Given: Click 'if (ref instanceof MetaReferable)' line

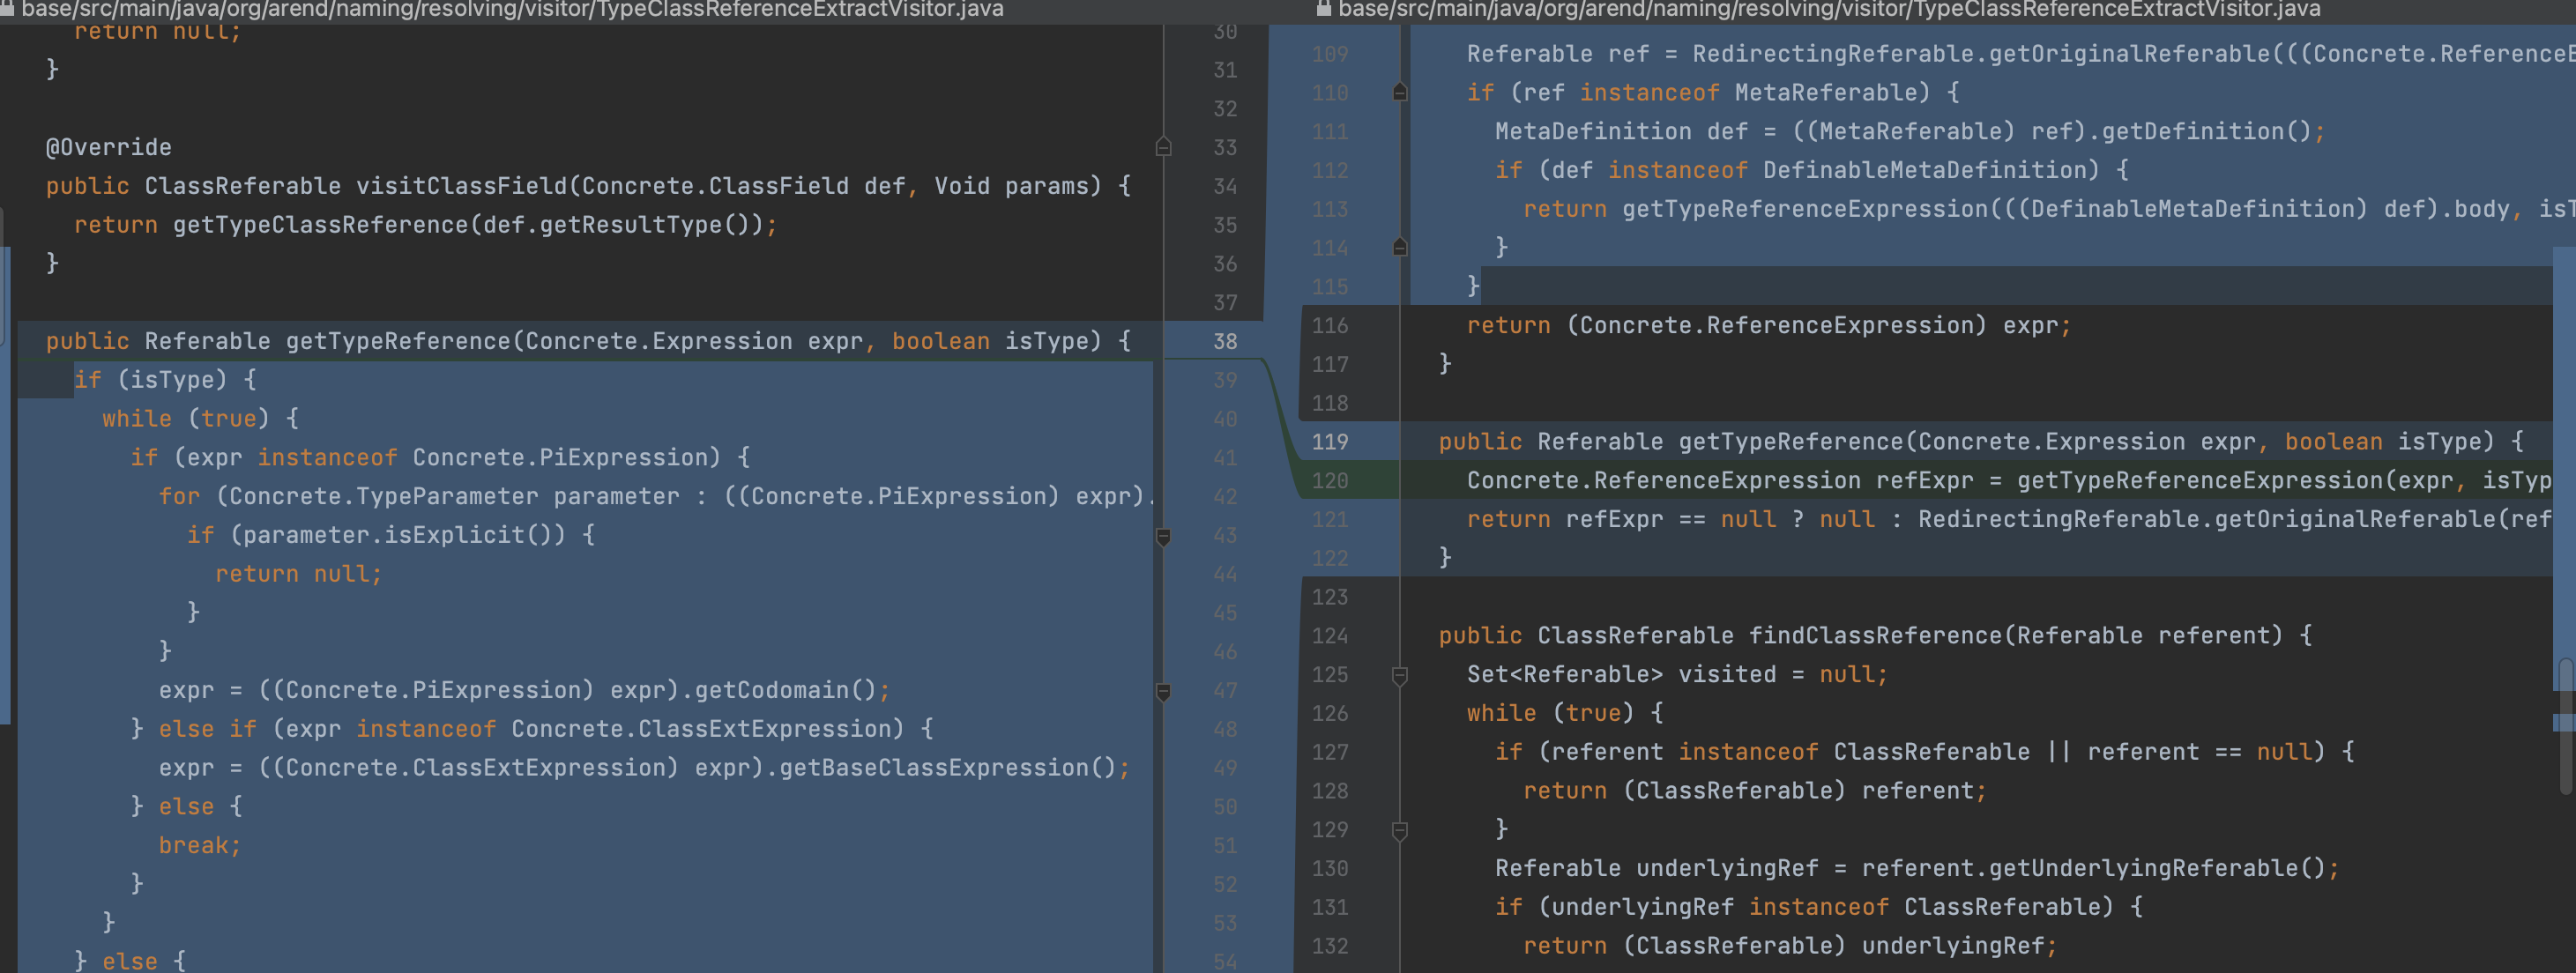Looking at the screenshot, I should [1713, 93].
